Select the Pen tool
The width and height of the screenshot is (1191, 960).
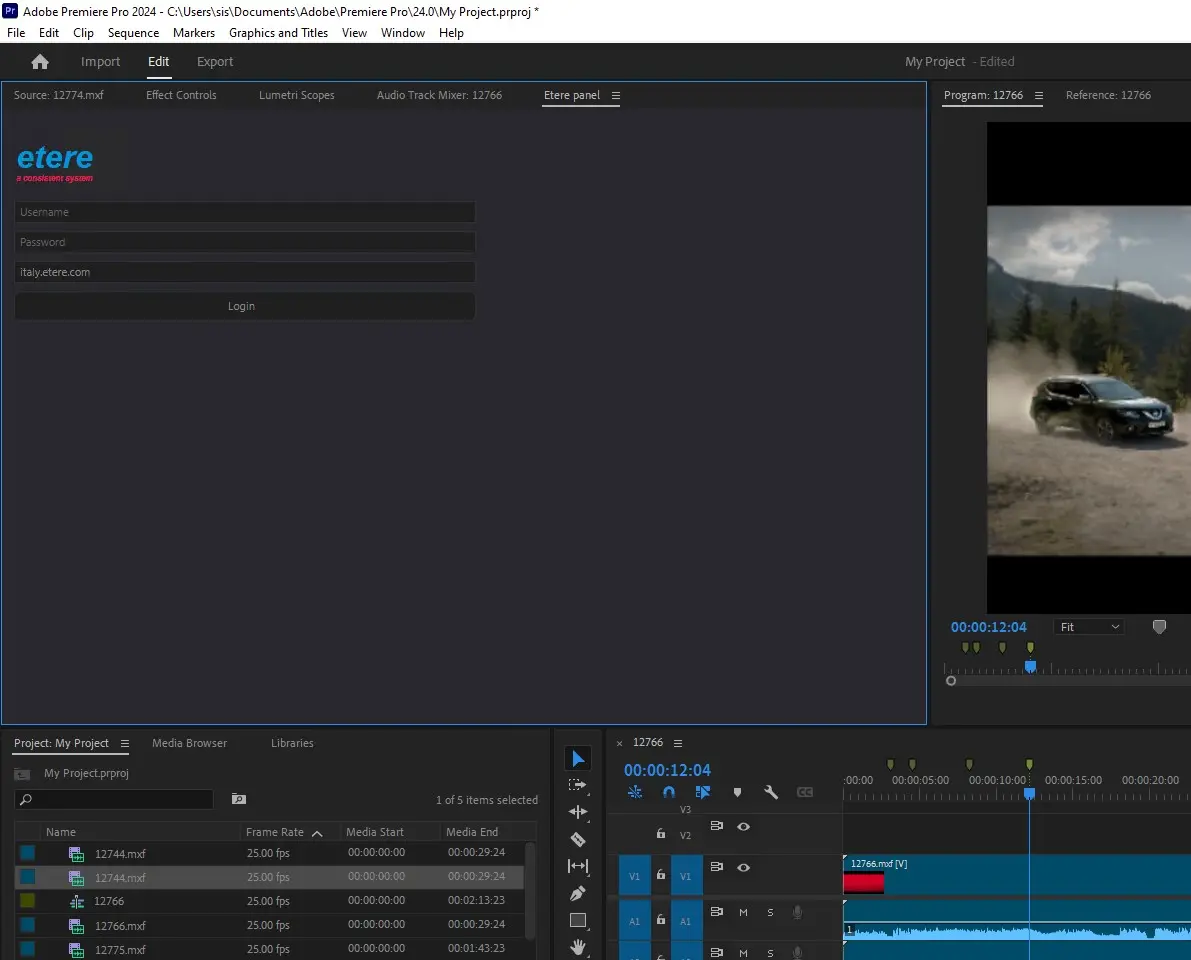[x=578, y=893]
